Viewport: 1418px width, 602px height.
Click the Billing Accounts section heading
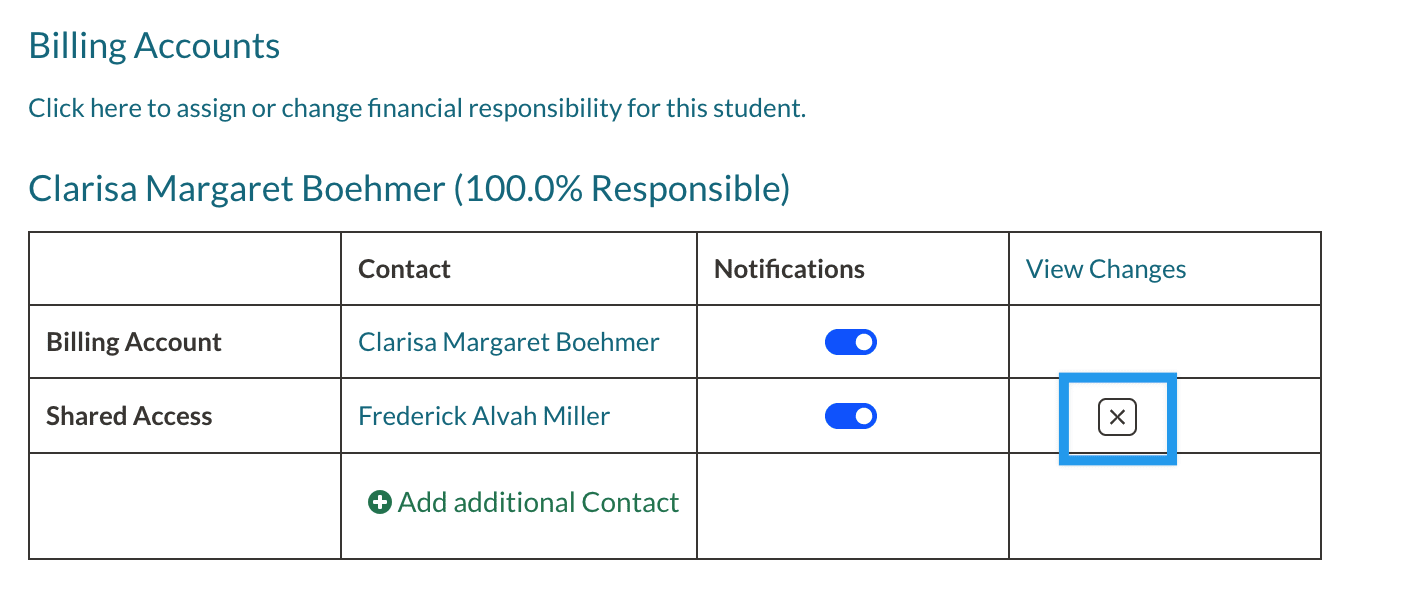(x=154, y=46)
